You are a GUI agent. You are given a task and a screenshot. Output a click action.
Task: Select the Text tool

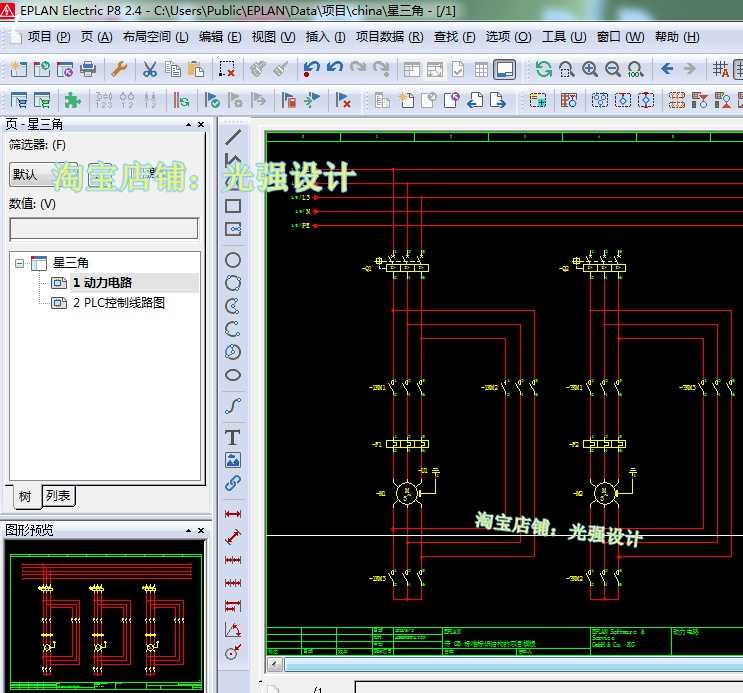point(233,437)
